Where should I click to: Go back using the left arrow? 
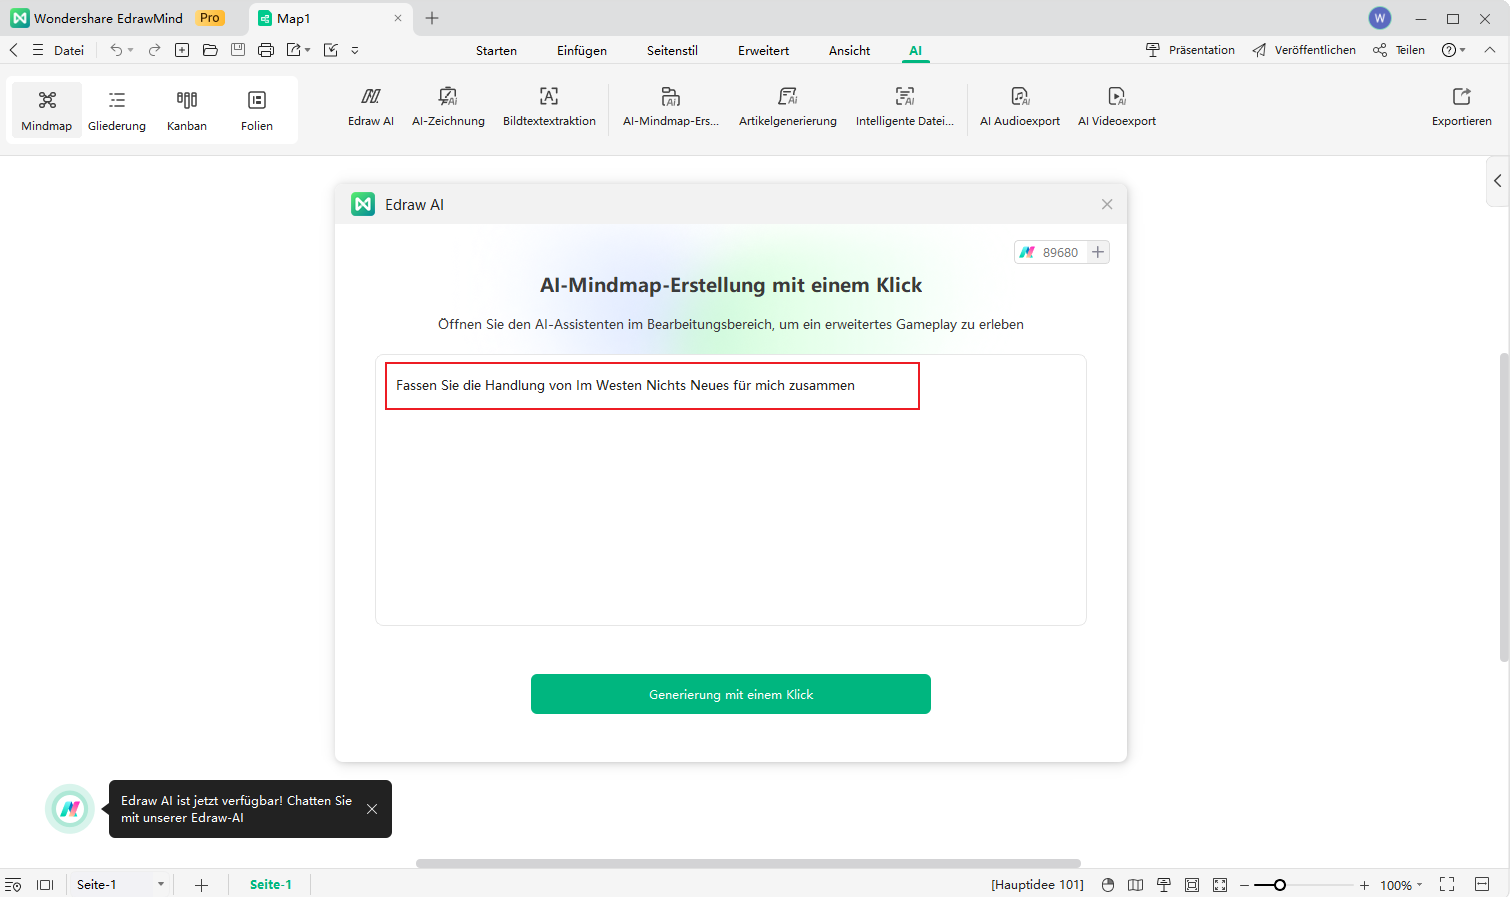[x=14, y=50]
